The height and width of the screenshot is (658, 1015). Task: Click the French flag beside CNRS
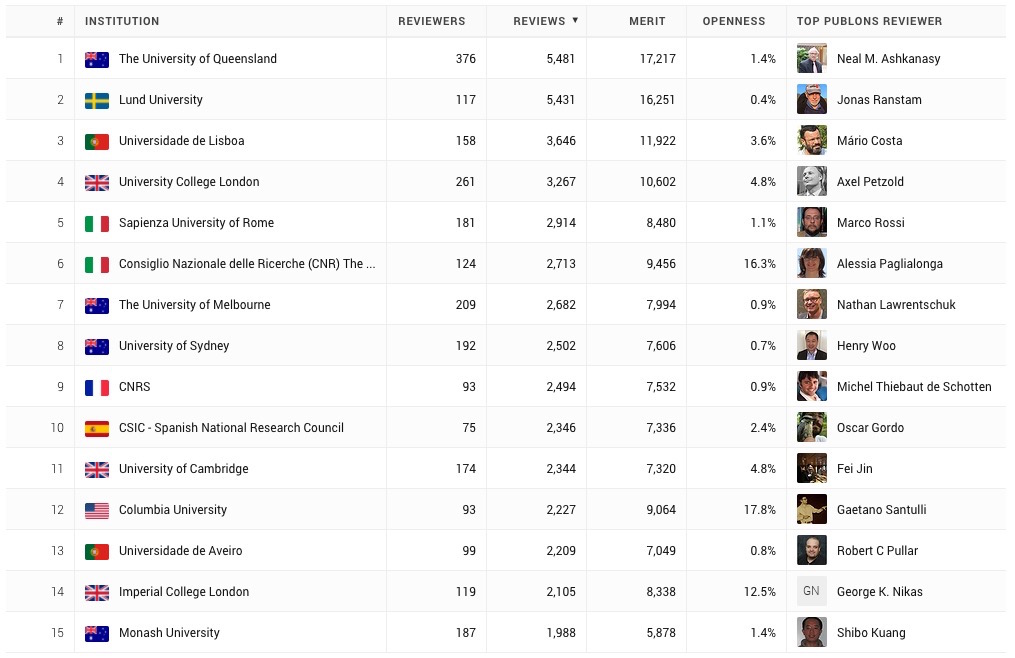pyautogui.click(x=96, y=387)
